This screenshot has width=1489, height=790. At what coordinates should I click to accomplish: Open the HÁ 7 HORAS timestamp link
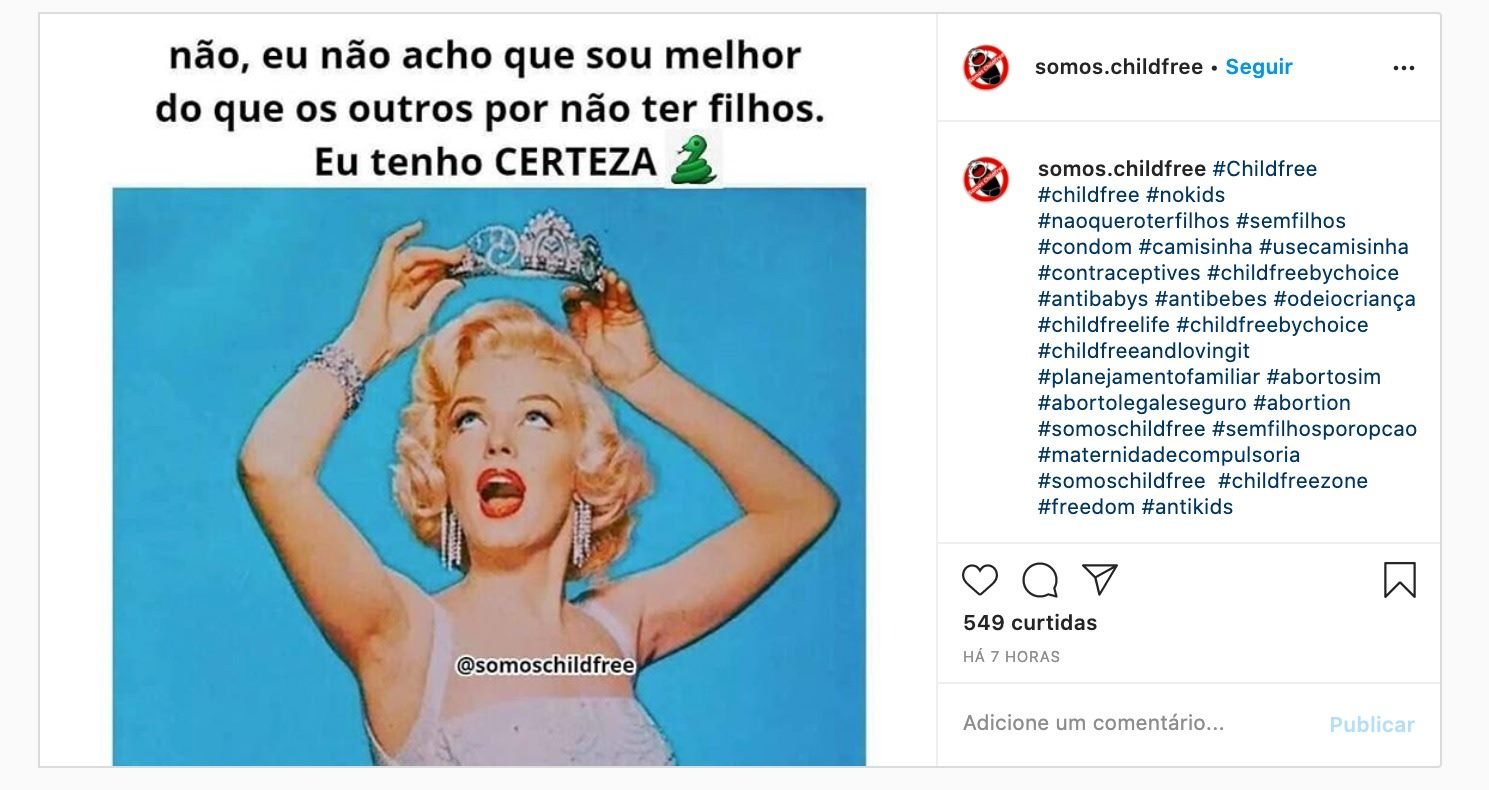pyautogui.click(x=1011, y=657)
